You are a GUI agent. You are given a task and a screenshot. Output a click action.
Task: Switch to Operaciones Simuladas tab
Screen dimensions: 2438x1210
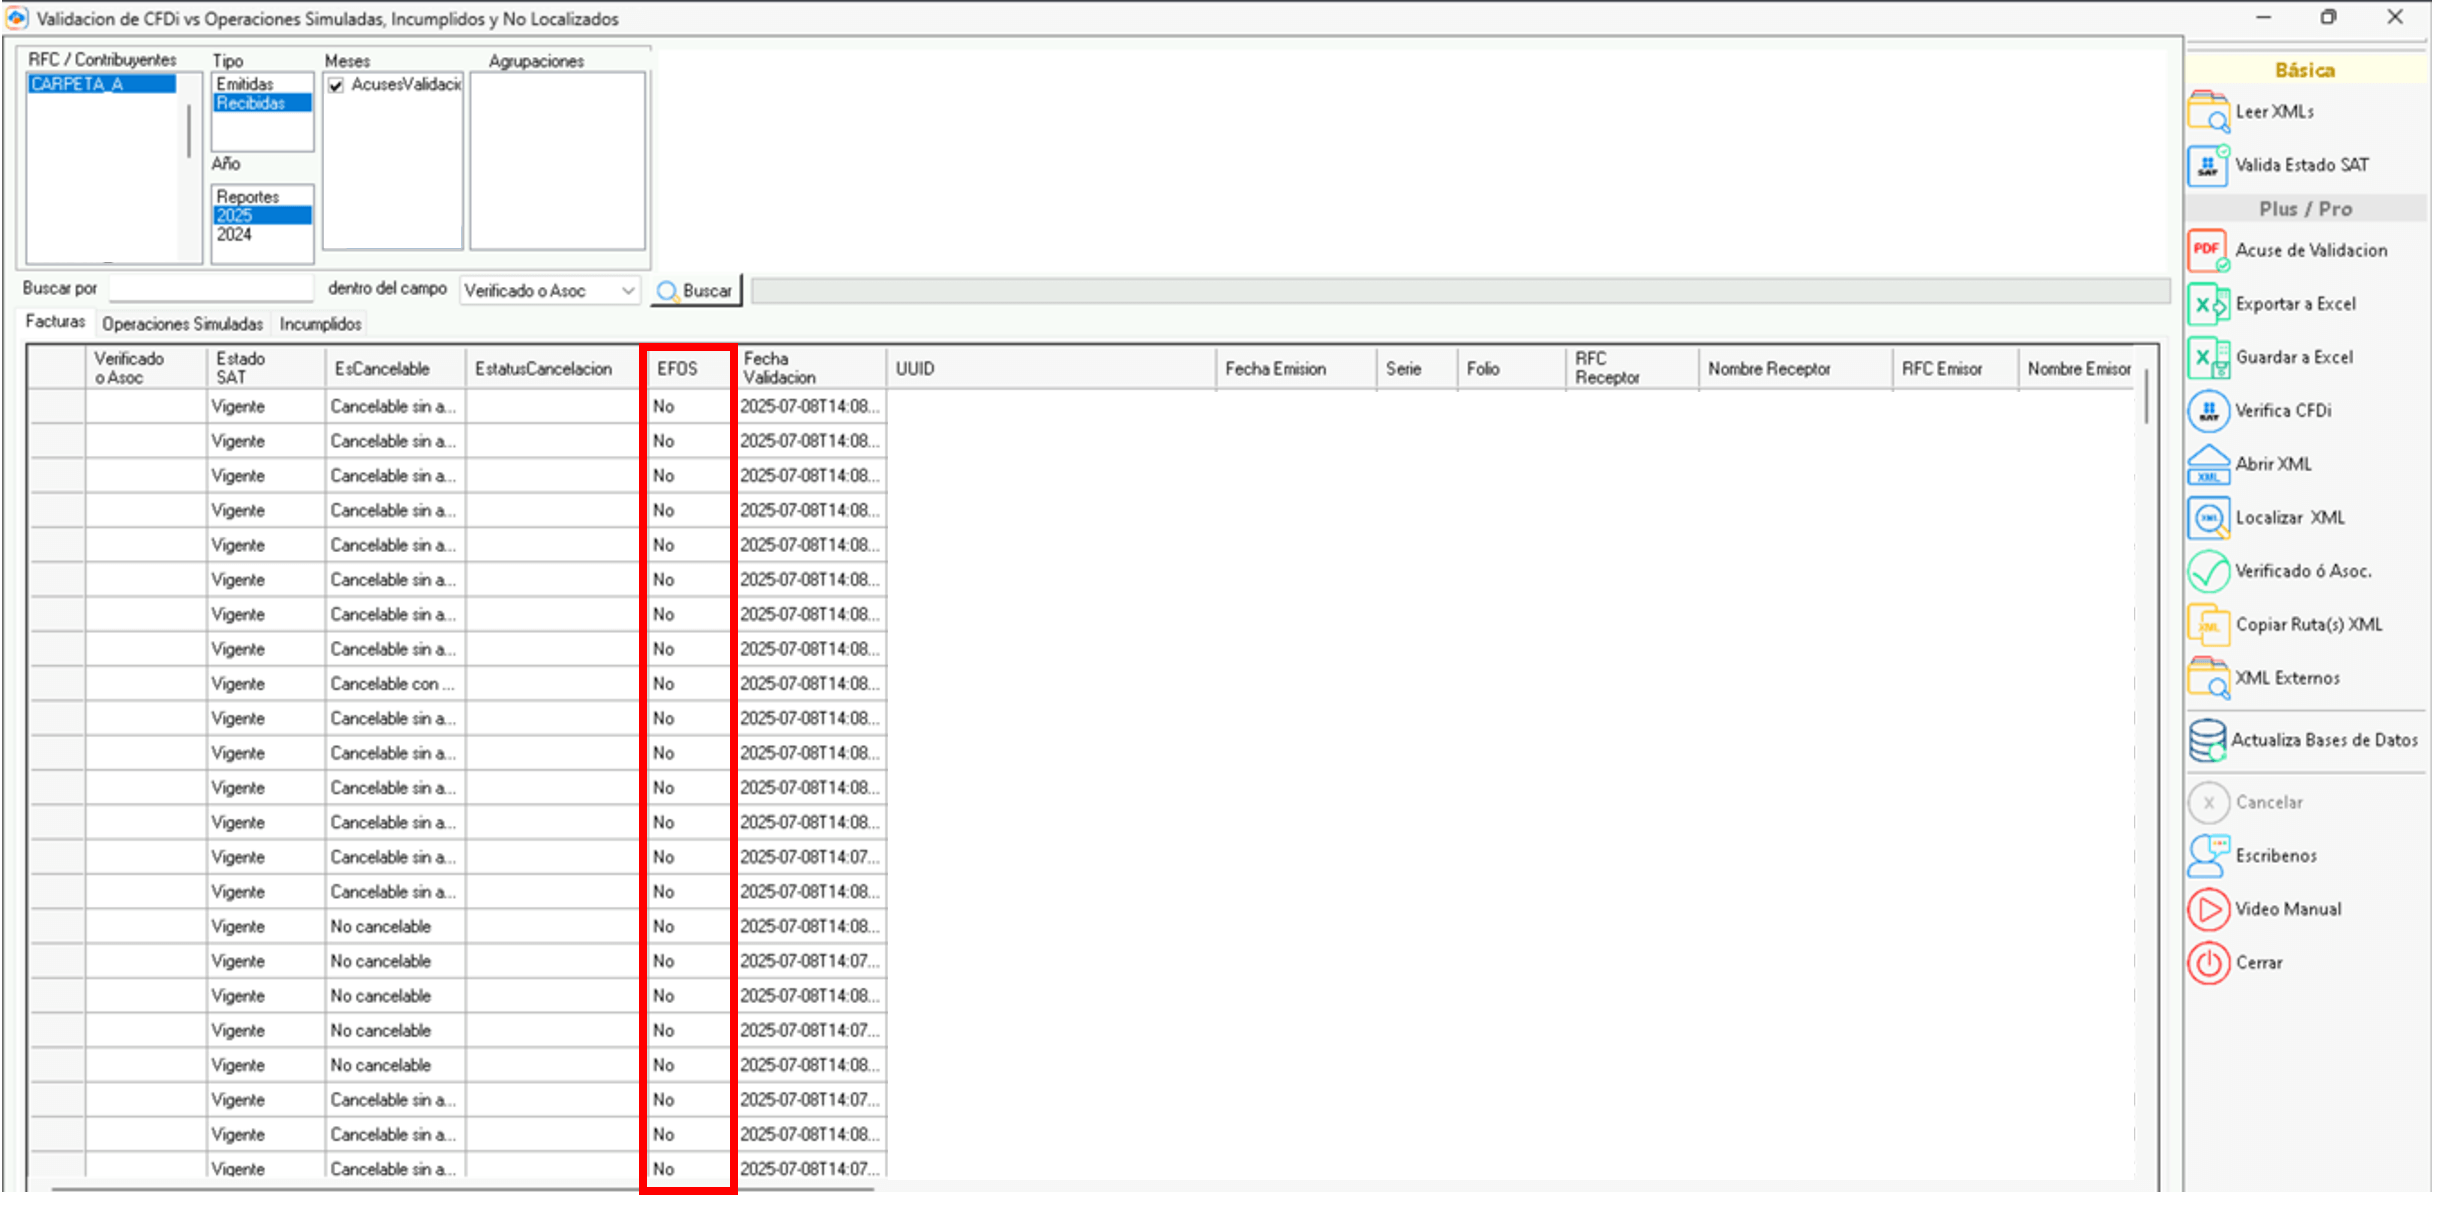tap(182, 324)
